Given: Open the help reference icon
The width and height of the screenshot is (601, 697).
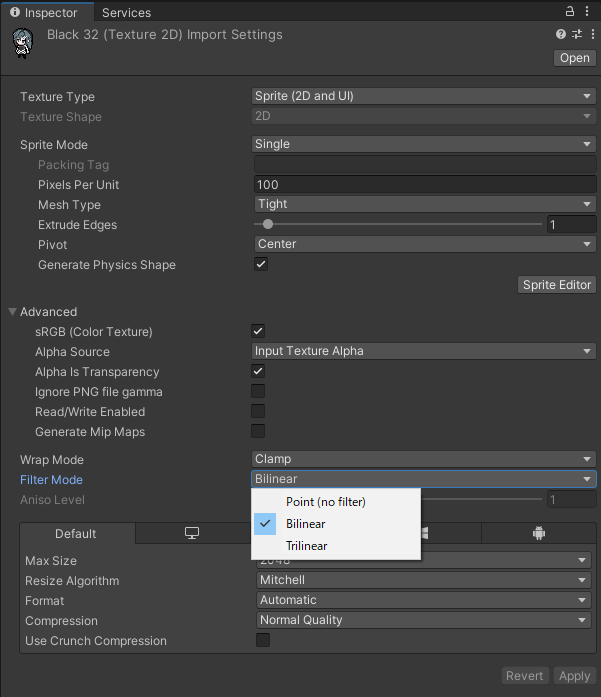Looking at the screenshot, I should [561, 34].
